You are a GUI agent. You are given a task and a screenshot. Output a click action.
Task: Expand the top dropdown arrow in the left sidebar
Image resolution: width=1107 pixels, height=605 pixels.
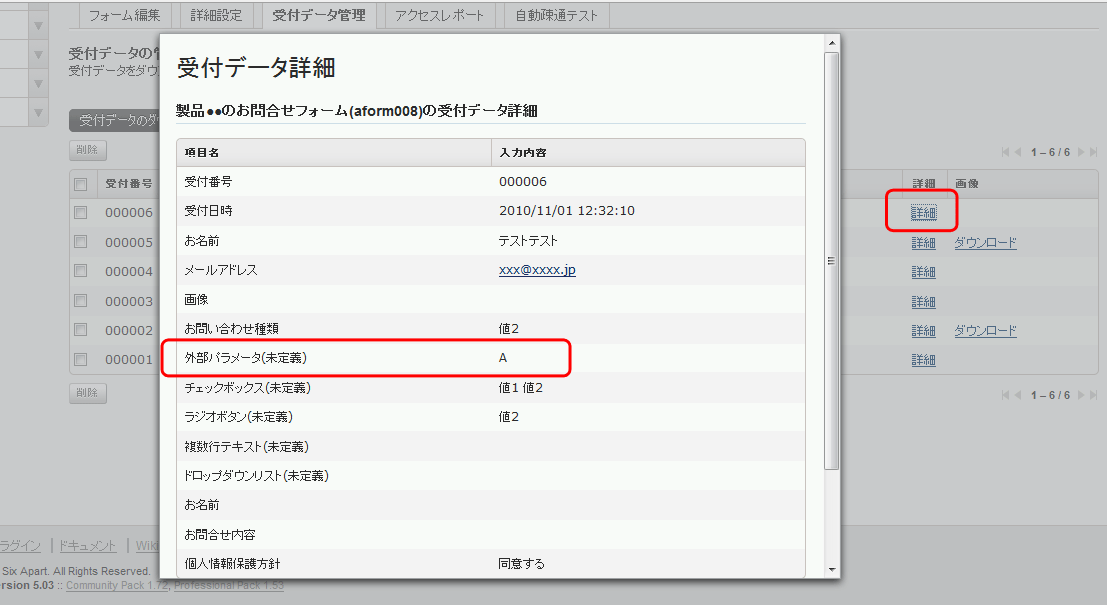37,27
